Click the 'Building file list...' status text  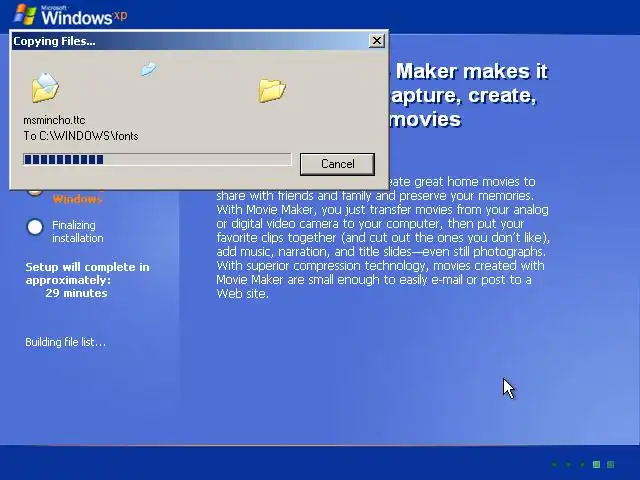[x=65, y=342]
